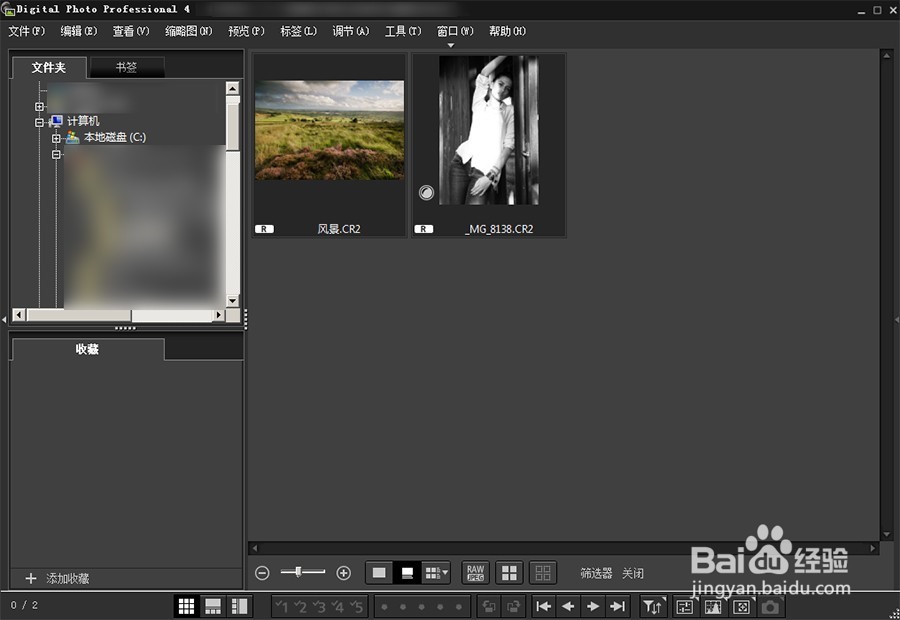Click the edited-mark icon on _MG_8138.CR2

426,192
